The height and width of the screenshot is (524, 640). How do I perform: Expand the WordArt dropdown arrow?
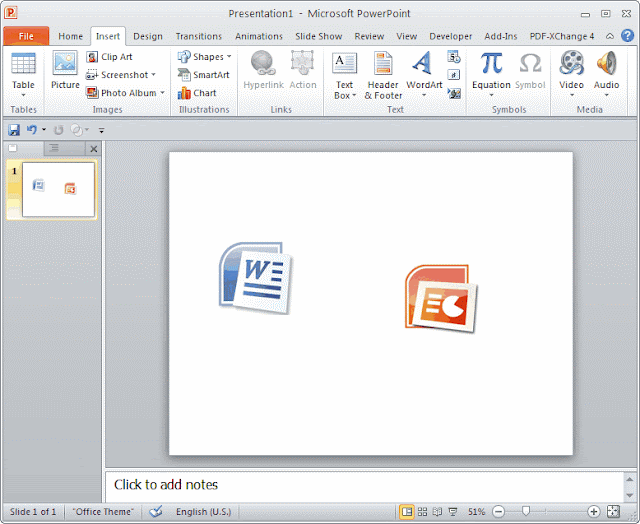click(424, 95)
